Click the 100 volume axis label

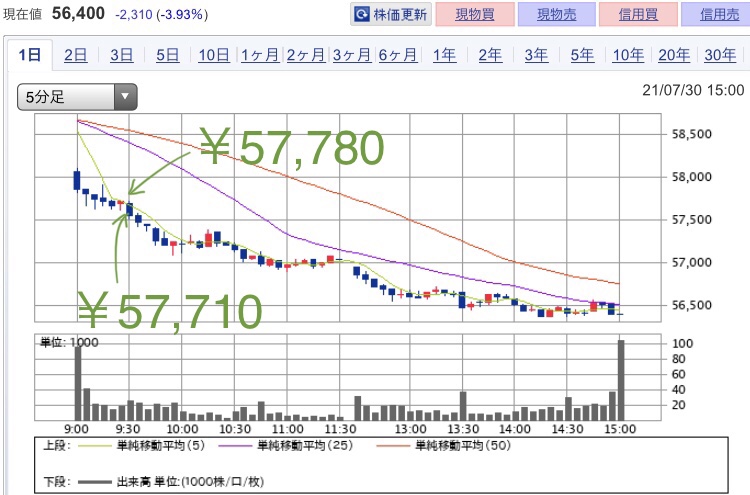click(682, 343)
